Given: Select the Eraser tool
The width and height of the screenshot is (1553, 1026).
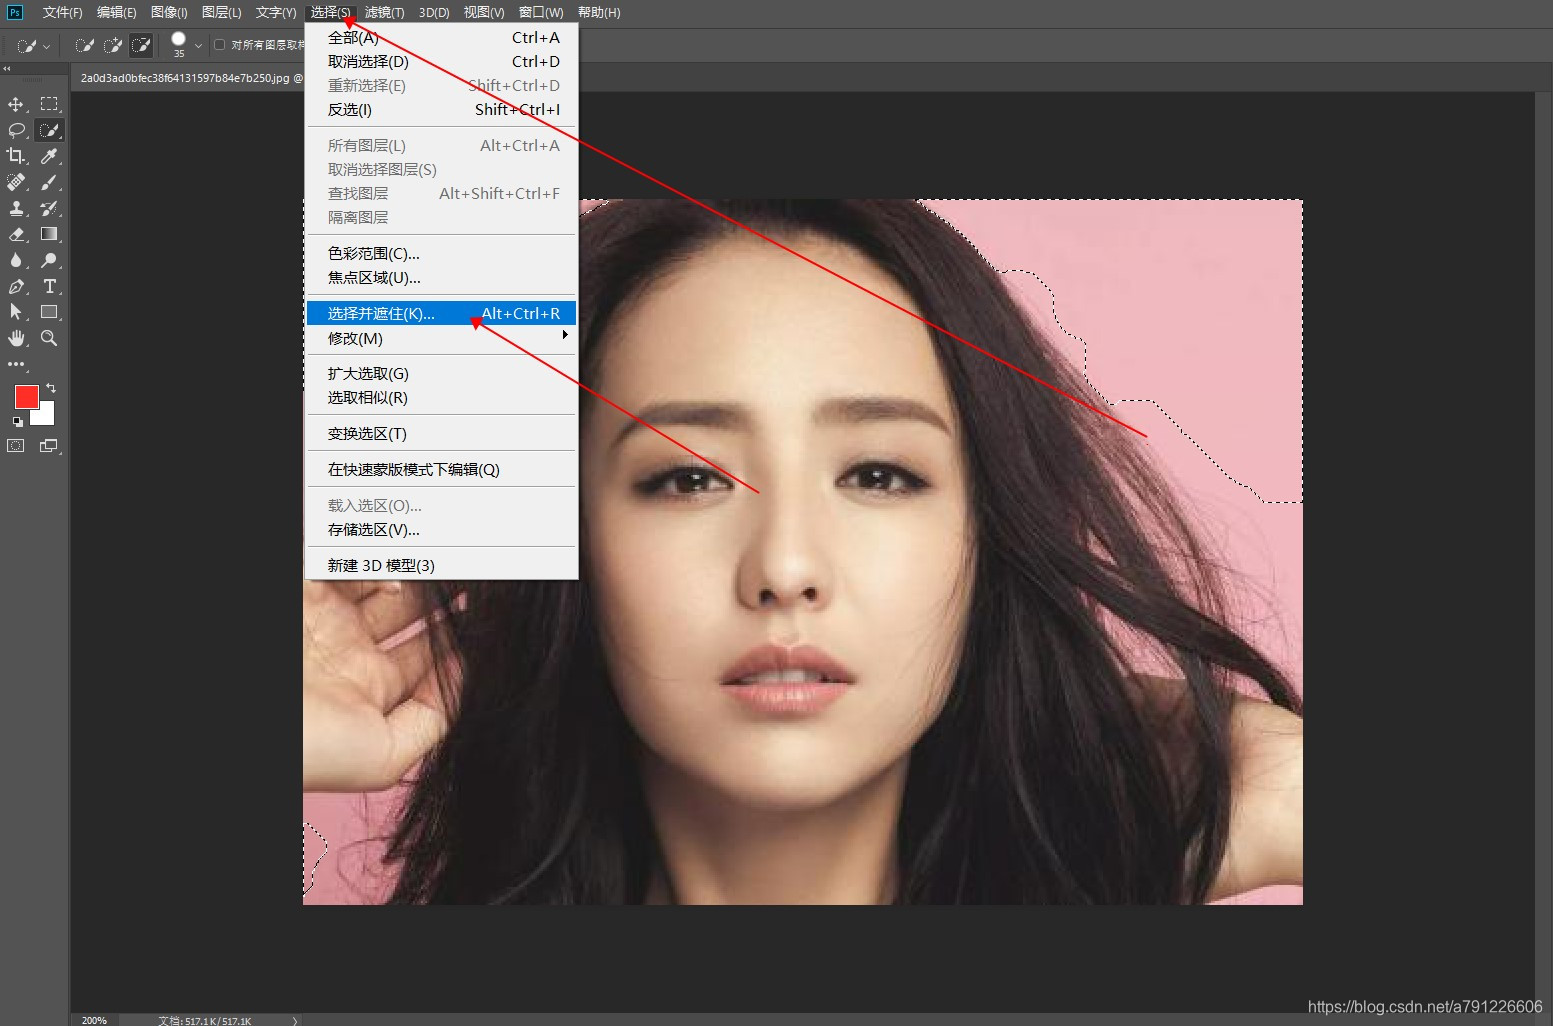Looking at the screenshot, I should [16, 234].
